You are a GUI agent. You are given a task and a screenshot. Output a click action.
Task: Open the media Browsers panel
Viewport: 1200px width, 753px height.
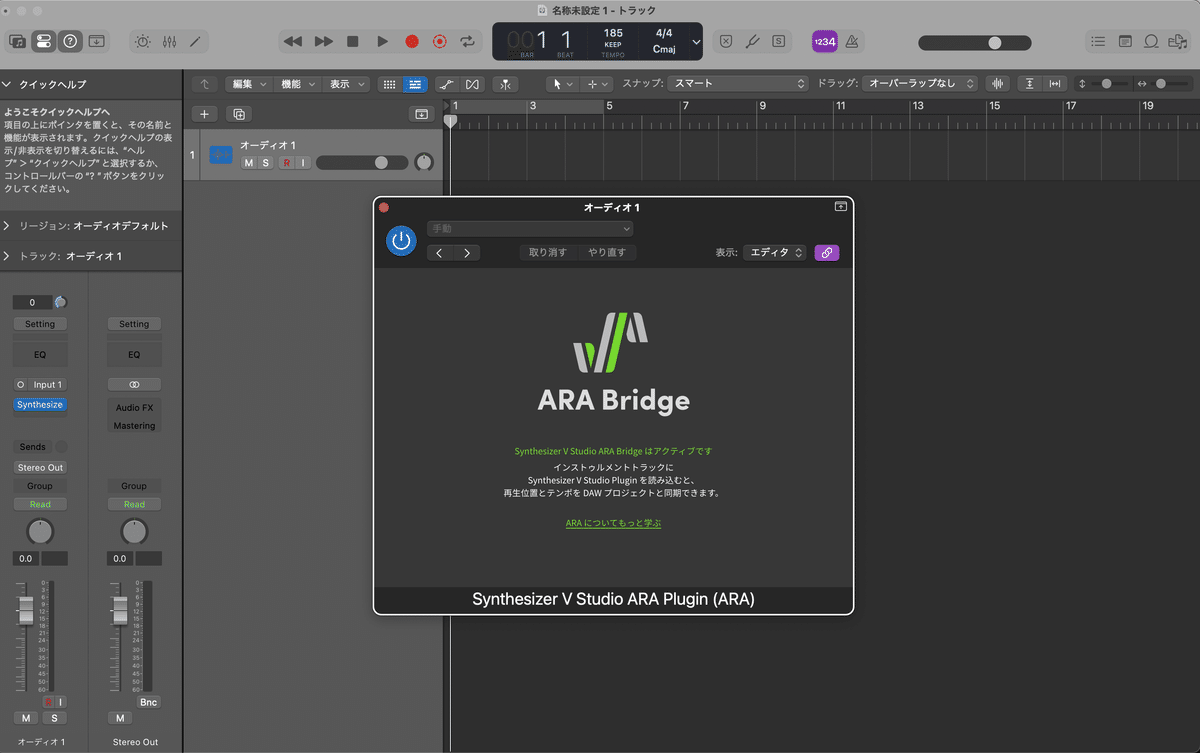click(1177, 41)
